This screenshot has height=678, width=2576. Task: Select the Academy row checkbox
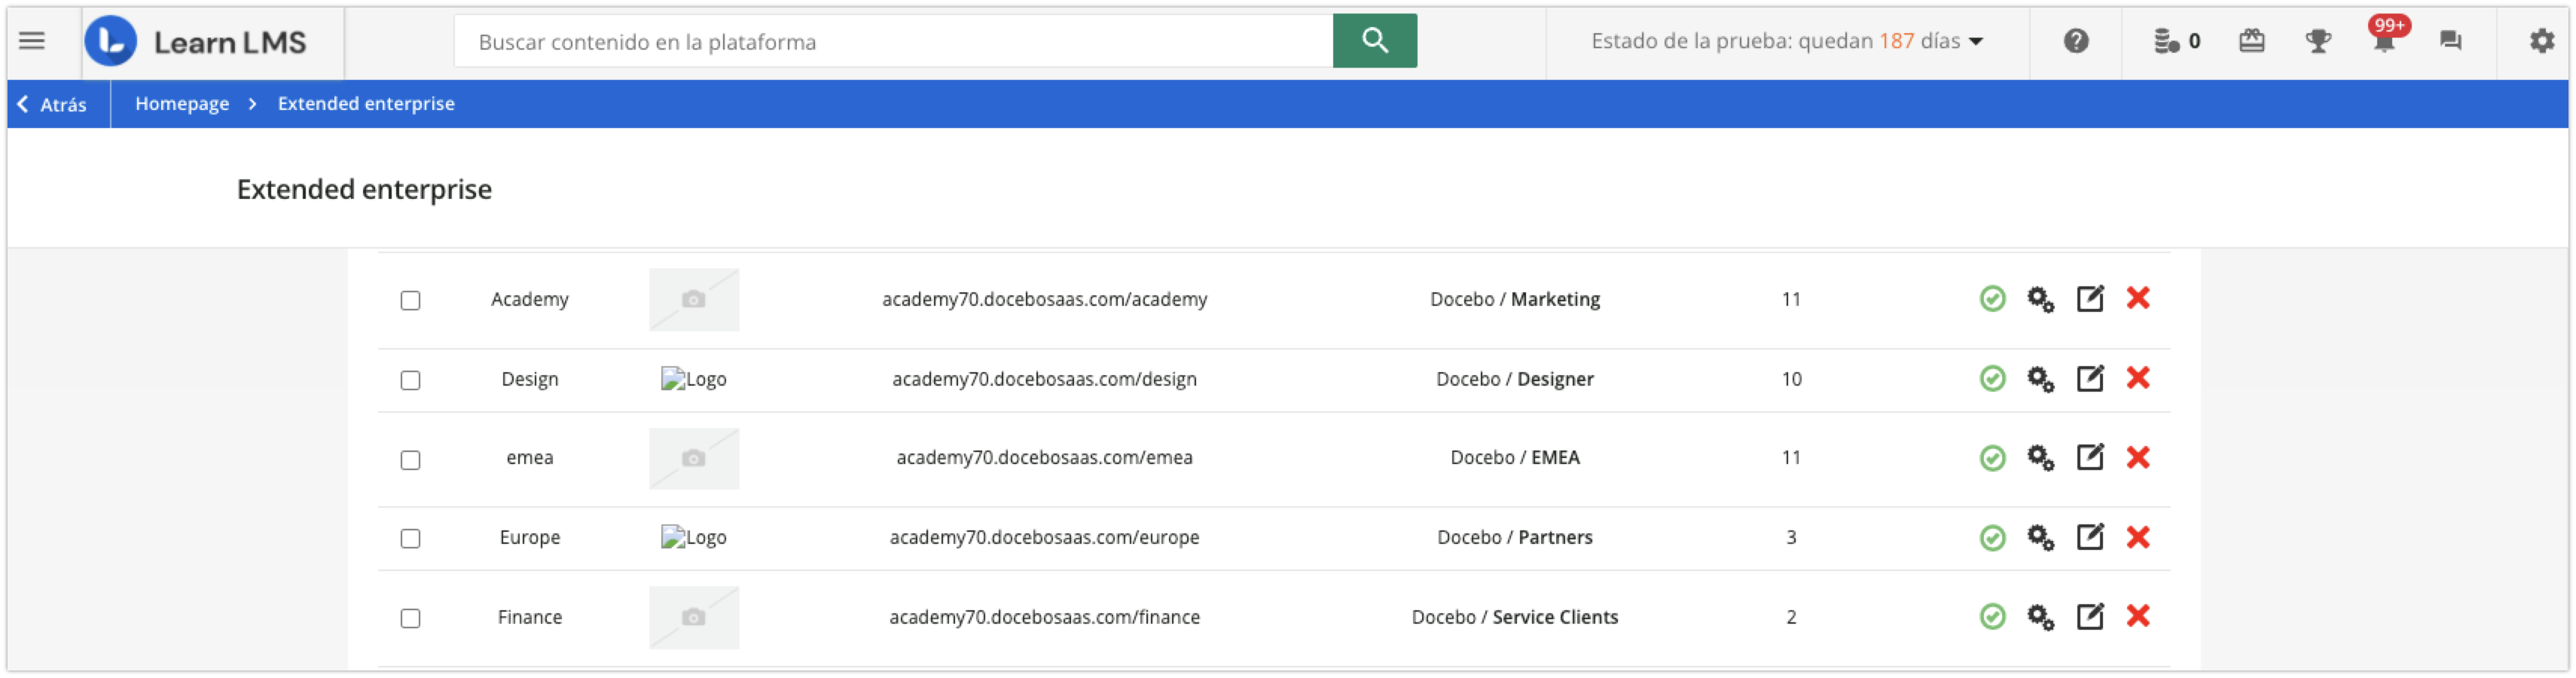click(x=410, y=300)
